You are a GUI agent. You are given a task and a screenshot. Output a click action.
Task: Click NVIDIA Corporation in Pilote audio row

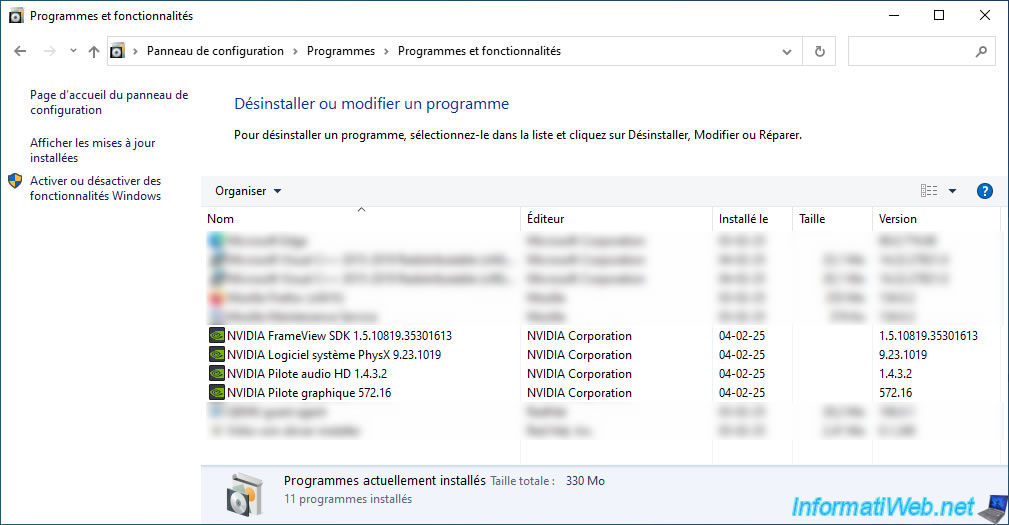(x=579, y=373)
